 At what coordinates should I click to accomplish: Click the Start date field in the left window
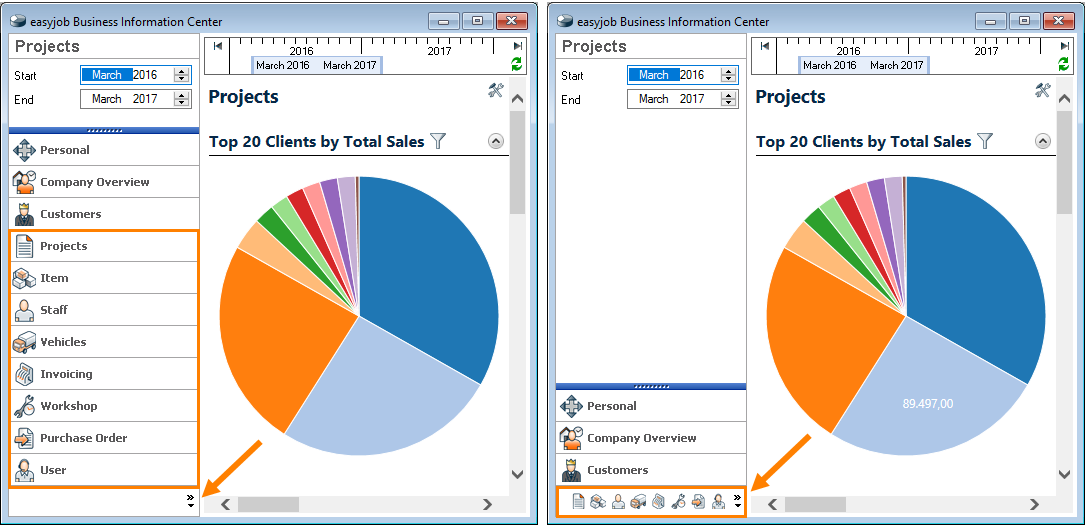(x=125, y=75)
